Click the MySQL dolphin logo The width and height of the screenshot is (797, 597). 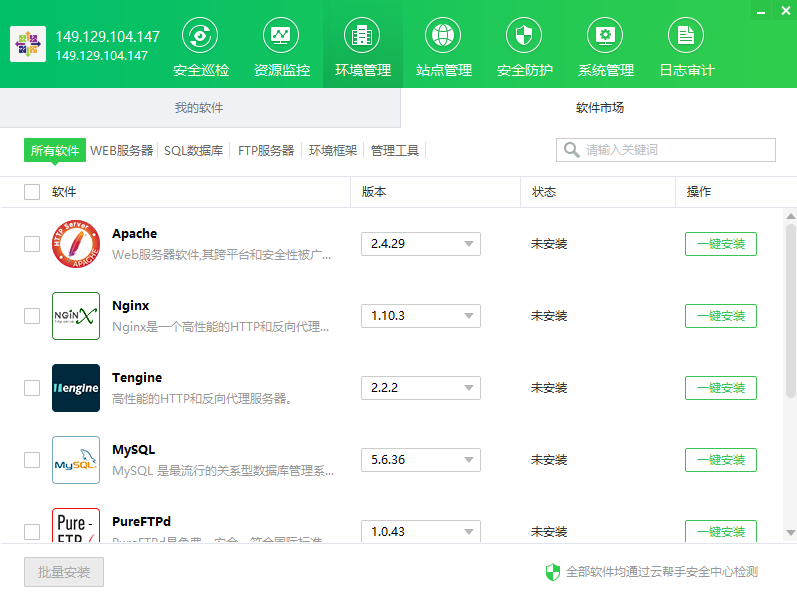pos(76,460)
